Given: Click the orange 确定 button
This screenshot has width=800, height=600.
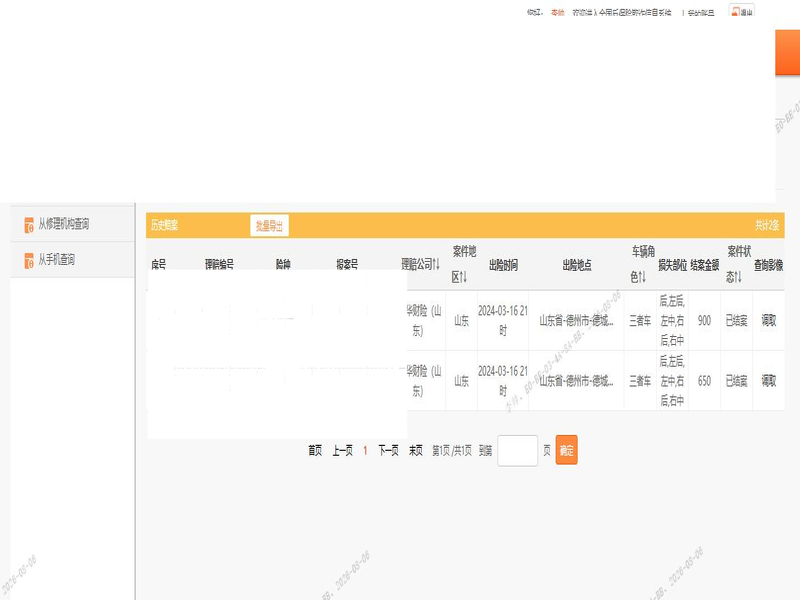Looking at the screenshot, I should tap(566, 450).
